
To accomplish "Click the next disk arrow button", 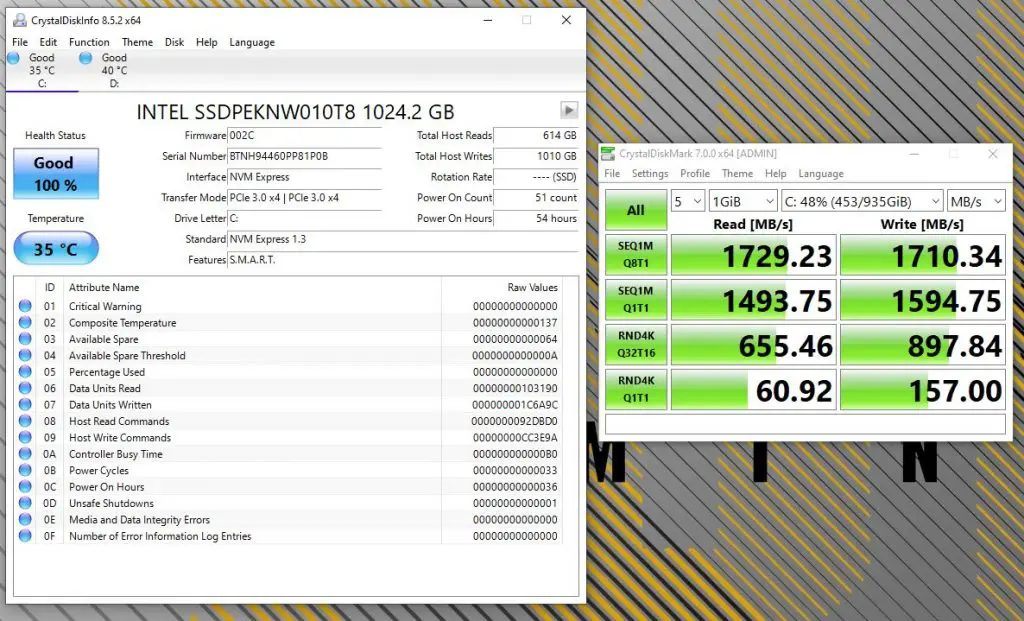I will coord(569,110).
